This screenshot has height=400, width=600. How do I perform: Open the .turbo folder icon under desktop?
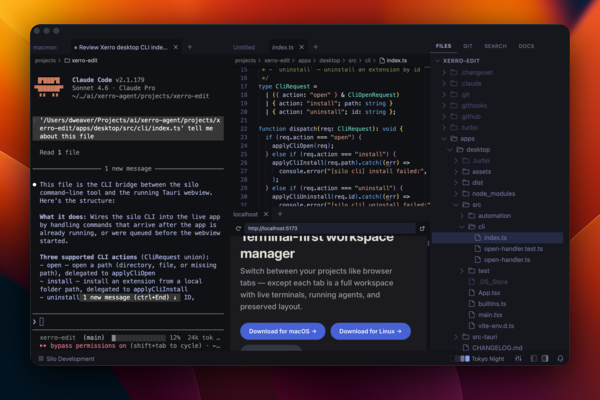coord(466,161)
